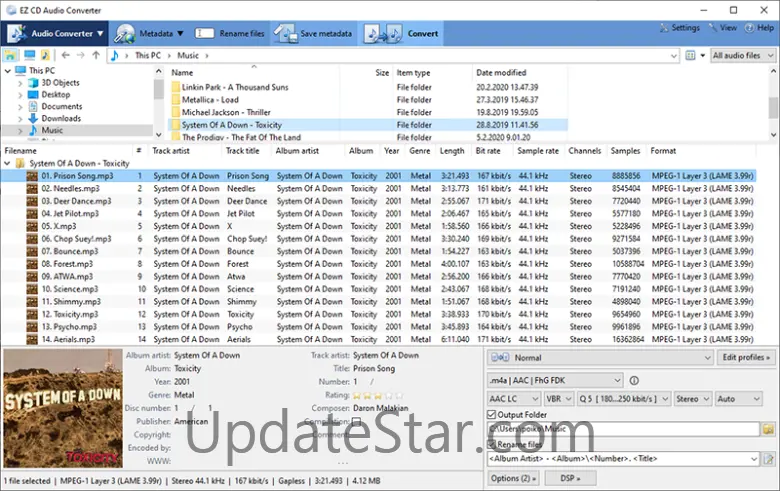780x491 pixels.
Task: Select Desktop in the folder tree
Action: 56,95
